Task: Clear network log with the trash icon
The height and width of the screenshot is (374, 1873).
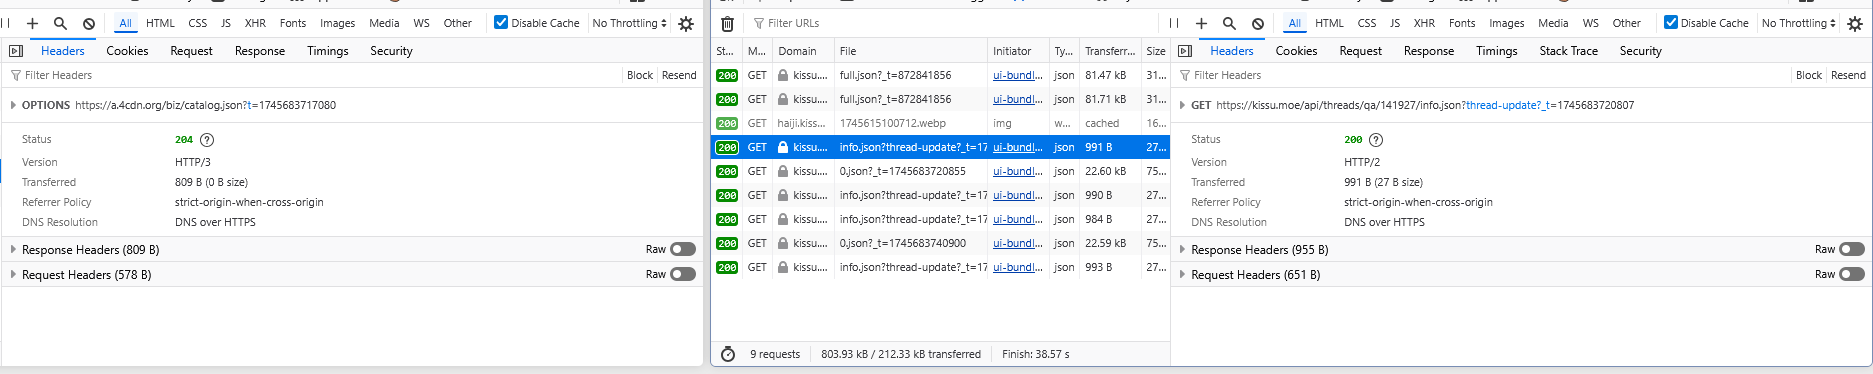Action: (x=728, y=23)
